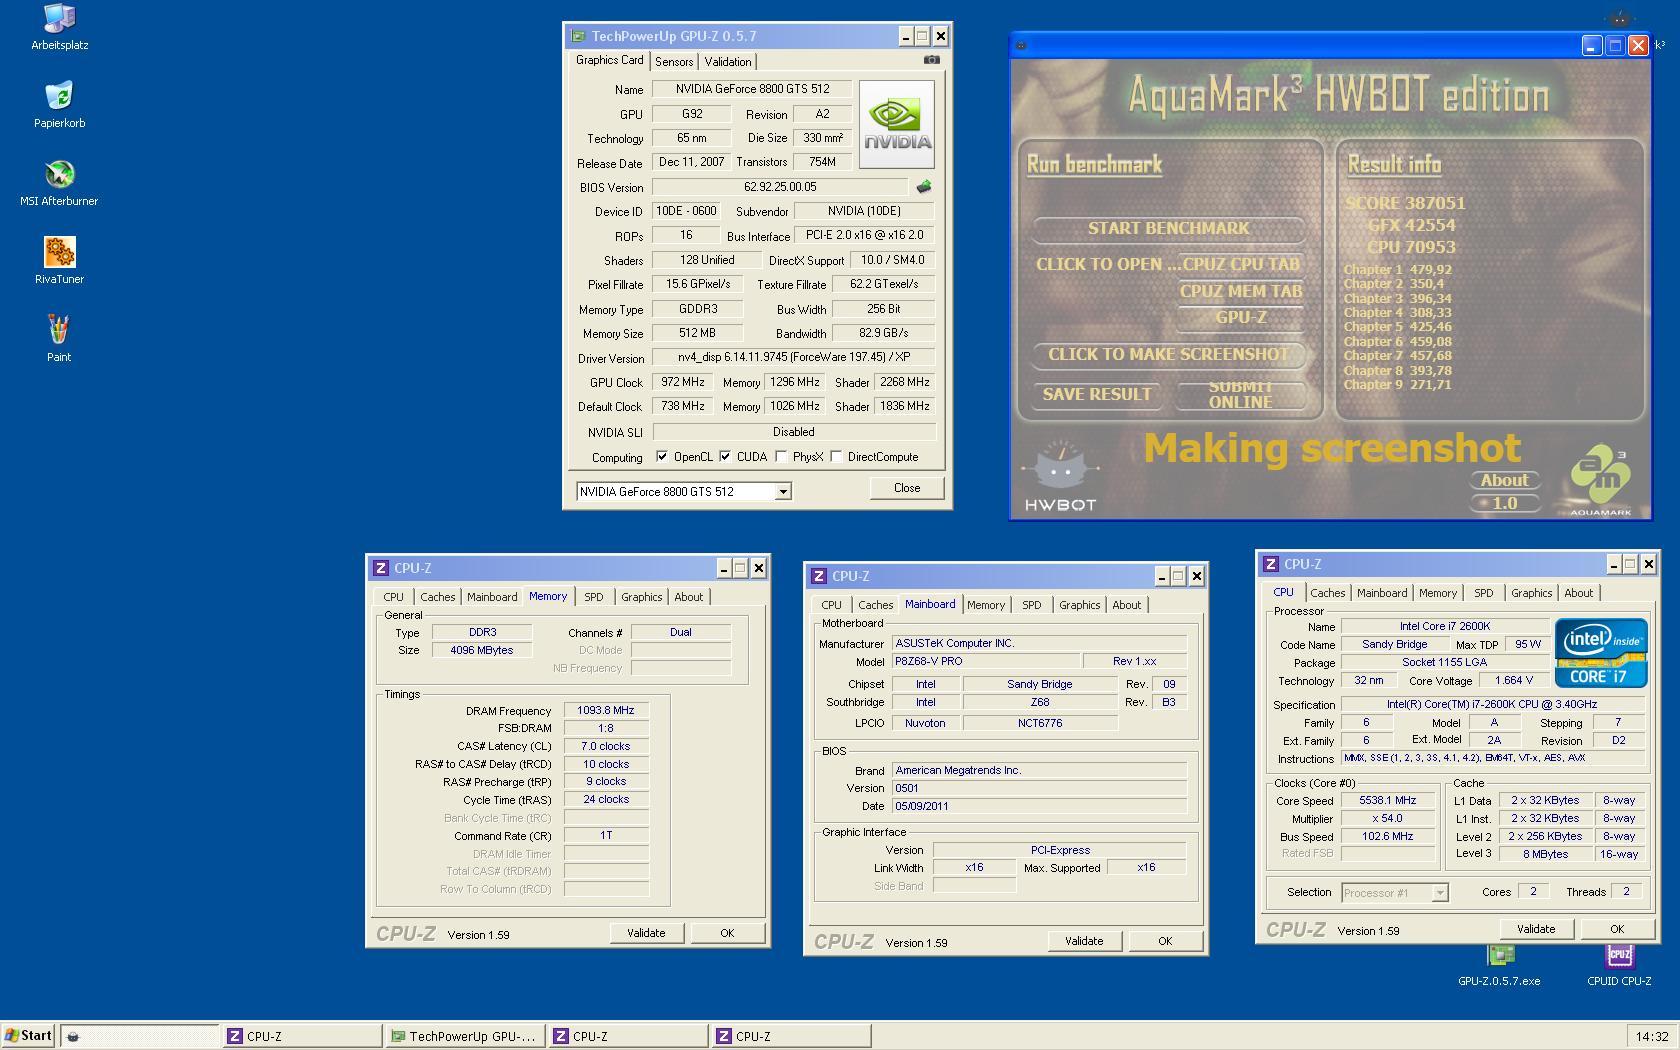Launch MSI Afterburner from desktop
Viewport: 1680px width, 1050px height.
click(59, 183)
